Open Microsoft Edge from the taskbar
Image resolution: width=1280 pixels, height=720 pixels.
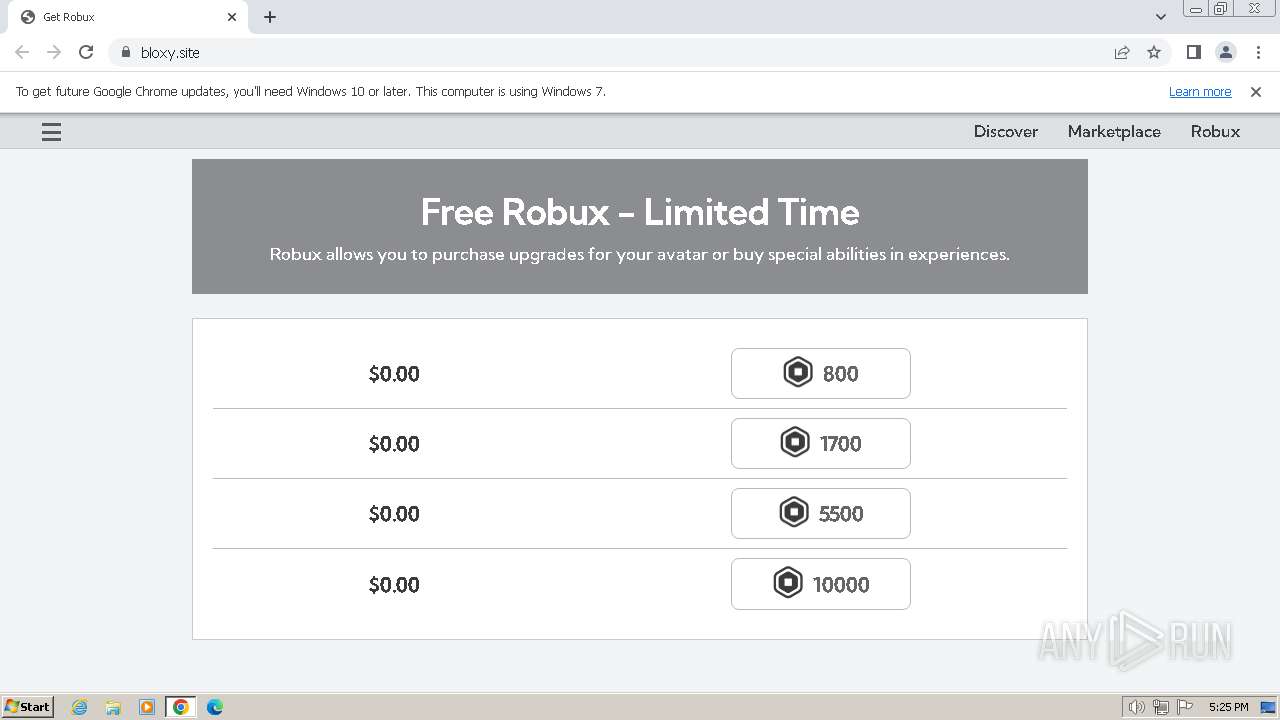(214, 707)
